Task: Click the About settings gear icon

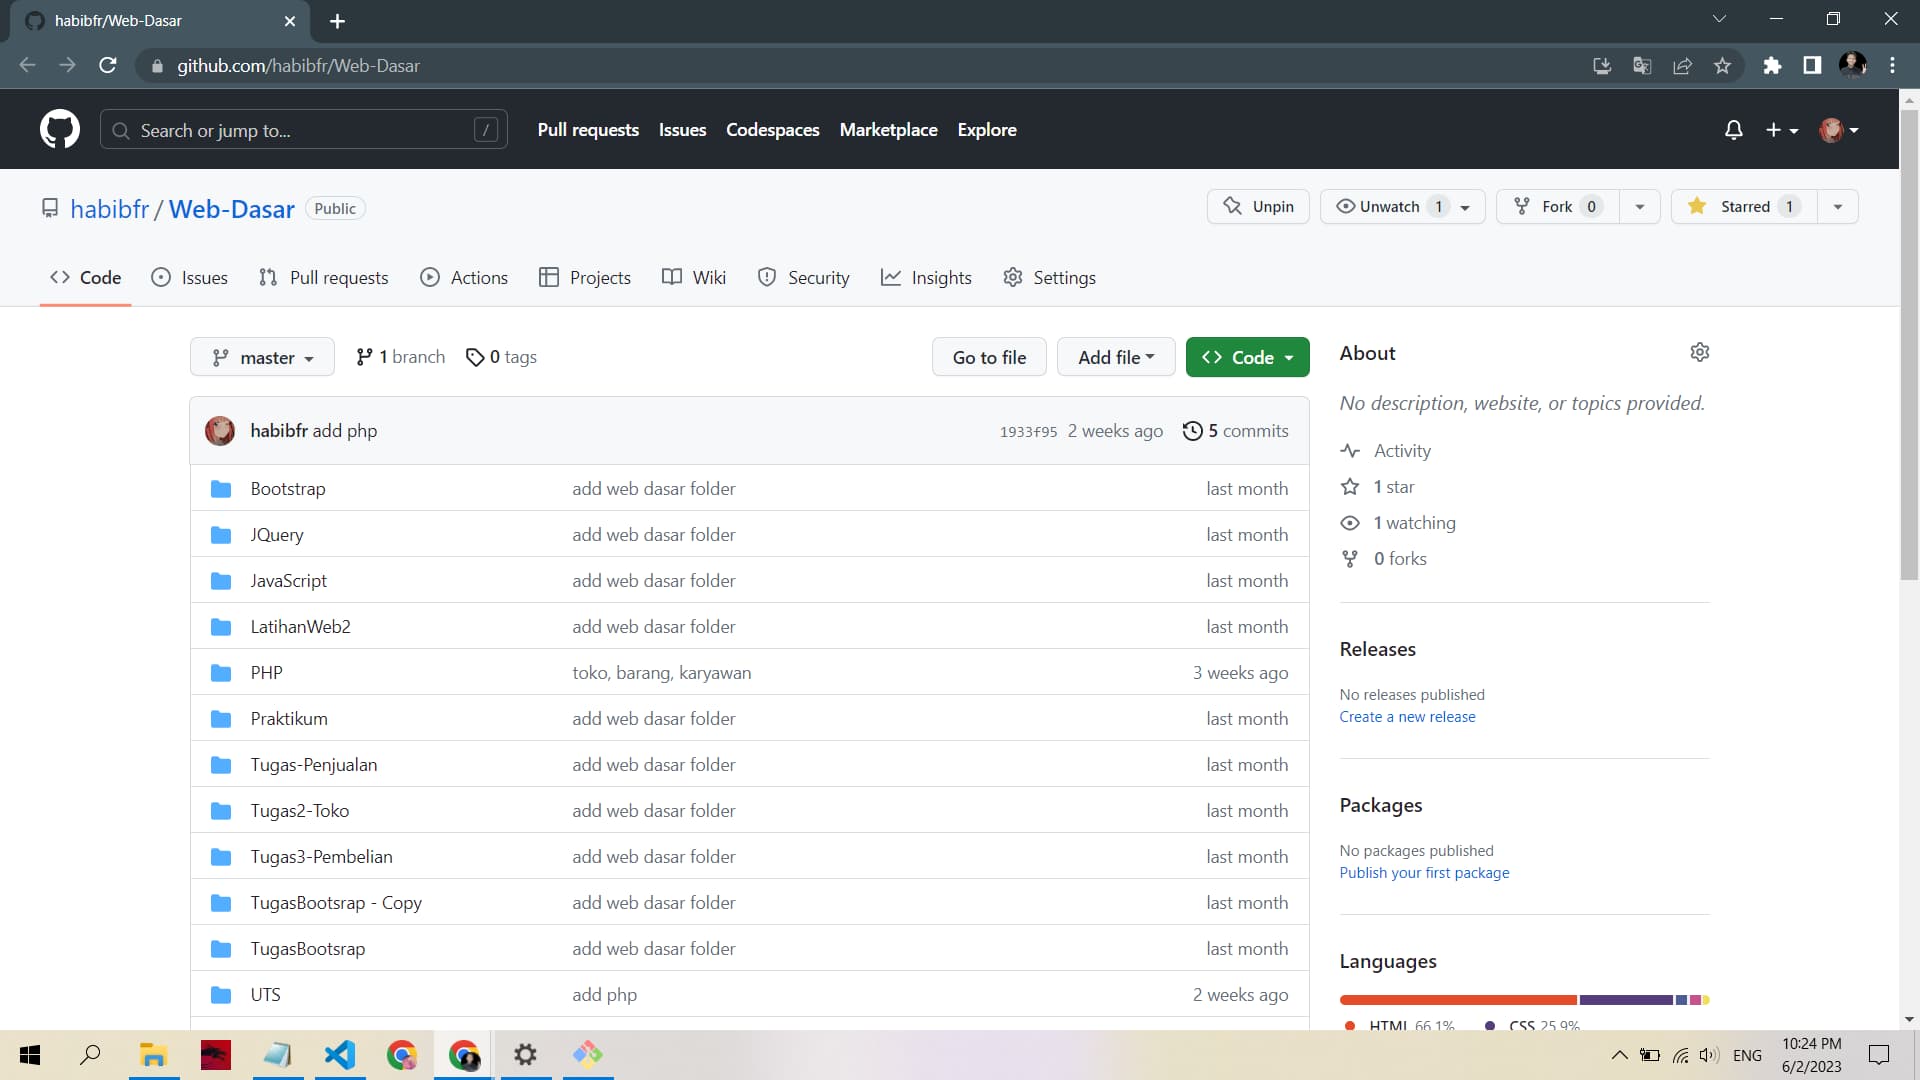Action: pyautogui.click(x=1700, y=352)
